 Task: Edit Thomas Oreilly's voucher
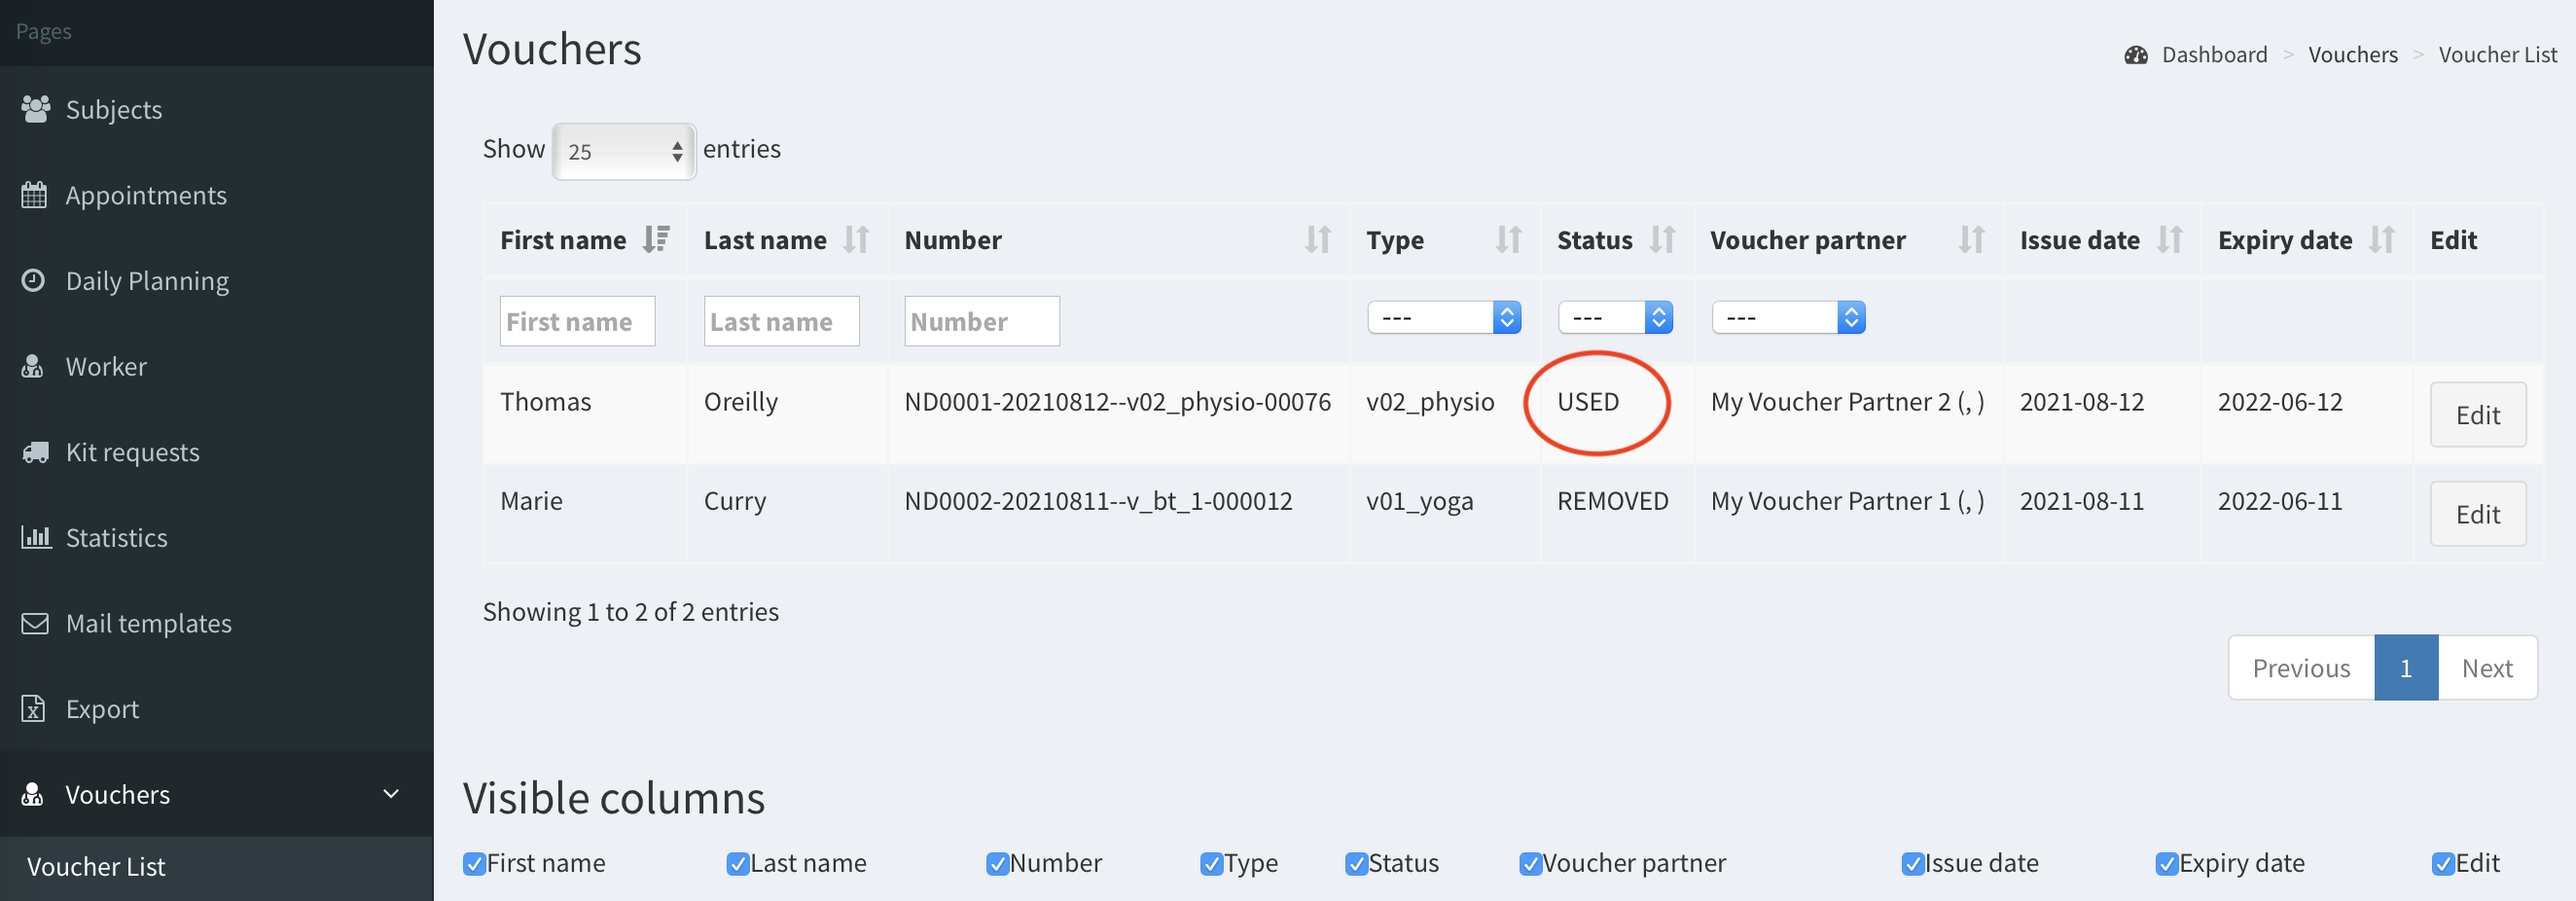pyautogui.click(x=2477, y=415)
